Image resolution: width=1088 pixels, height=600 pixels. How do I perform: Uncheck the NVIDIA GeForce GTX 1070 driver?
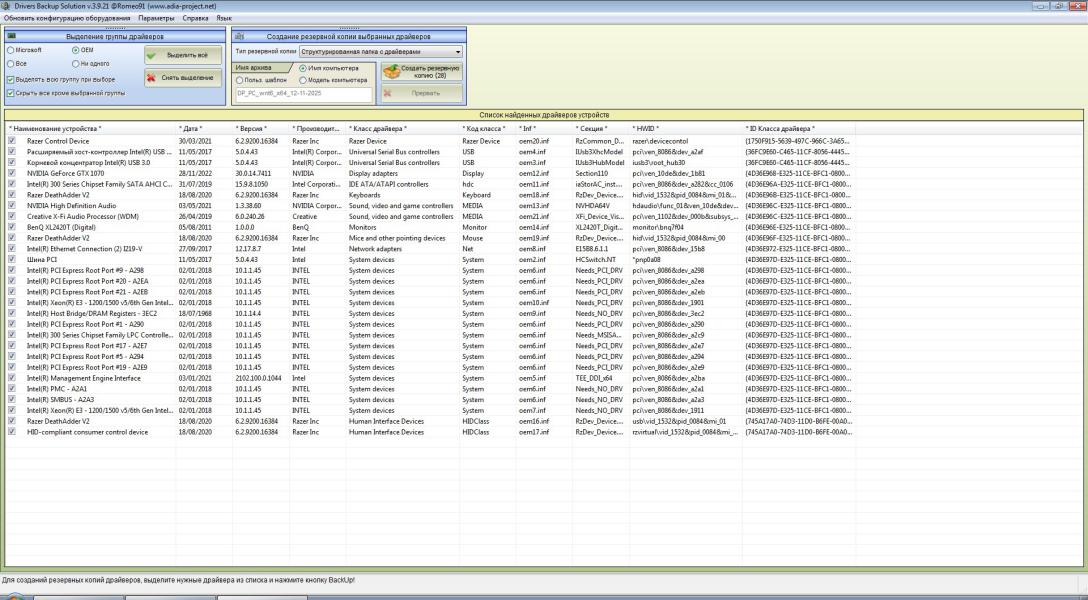(12, 173)
